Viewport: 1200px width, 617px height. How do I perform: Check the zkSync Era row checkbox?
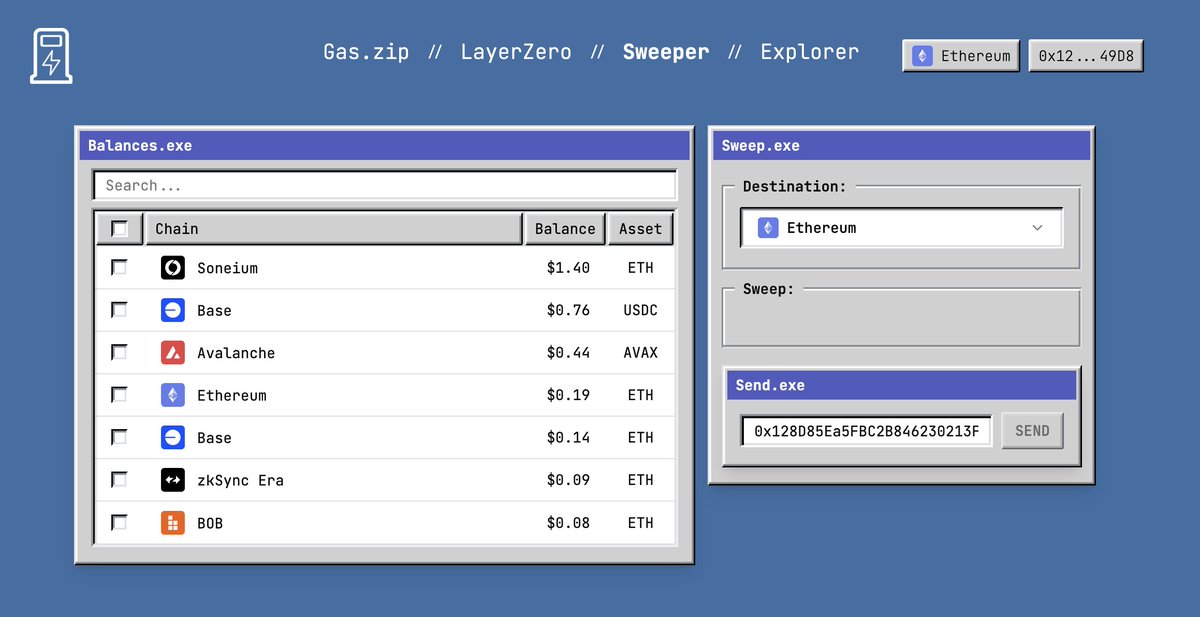point(119,479)
